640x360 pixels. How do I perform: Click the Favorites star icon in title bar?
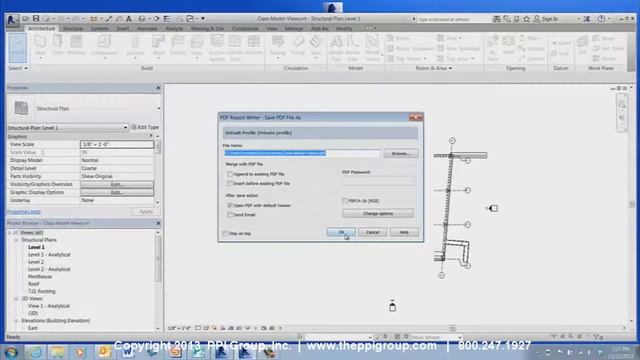point(527,19)
